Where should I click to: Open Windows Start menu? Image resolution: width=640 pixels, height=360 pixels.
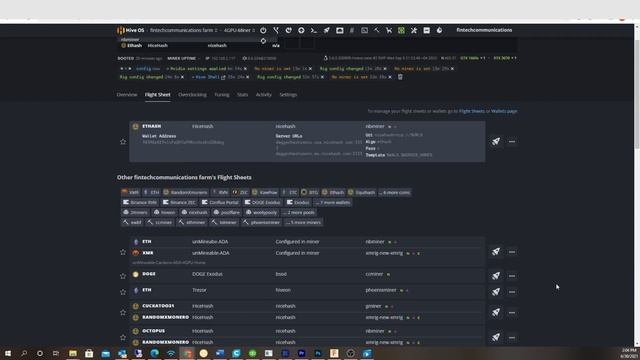(8, 353)
